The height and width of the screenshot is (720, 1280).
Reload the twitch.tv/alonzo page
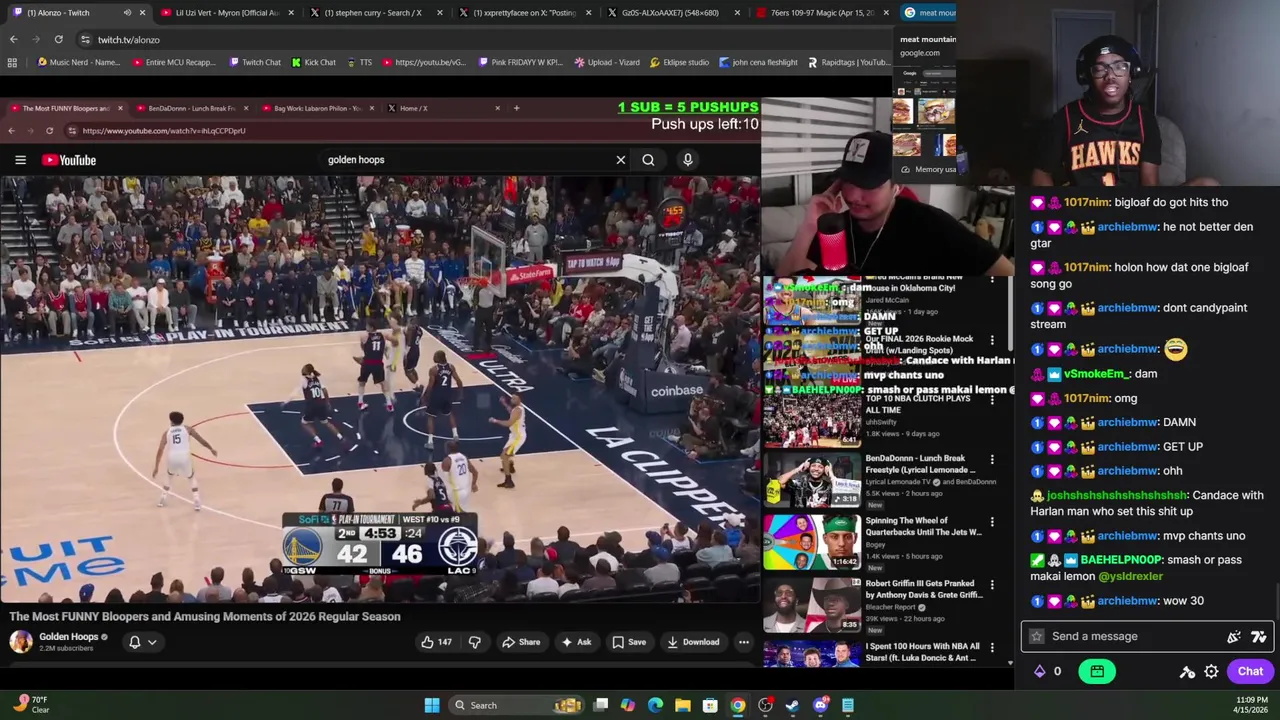tap(58, 39)
